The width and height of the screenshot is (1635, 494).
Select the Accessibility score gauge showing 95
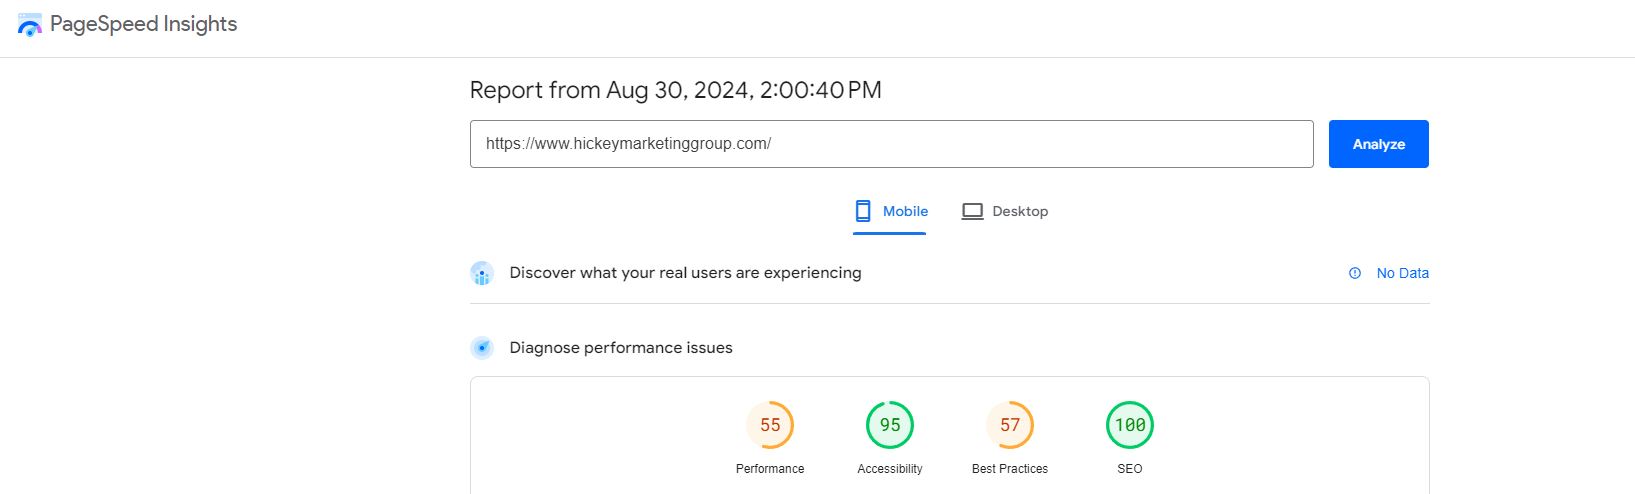(x=890, y=425)
